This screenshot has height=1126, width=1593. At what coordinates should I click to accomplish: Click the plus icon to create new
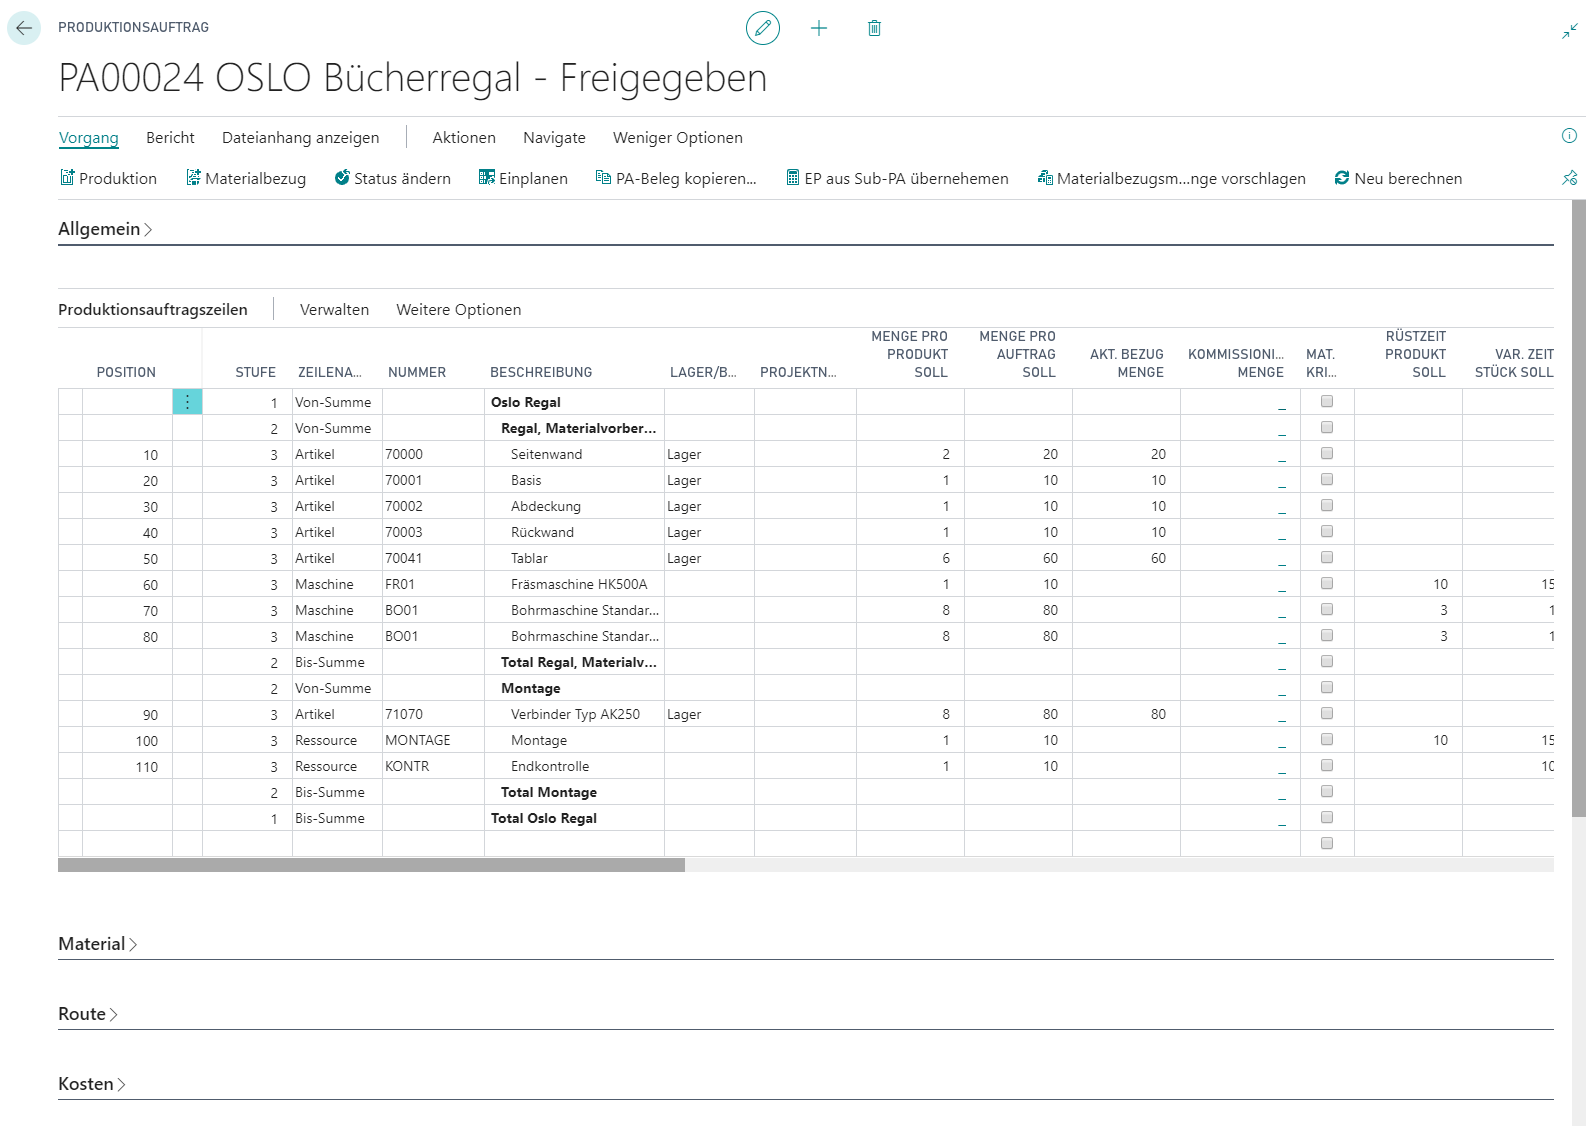[x=819, y=28]
